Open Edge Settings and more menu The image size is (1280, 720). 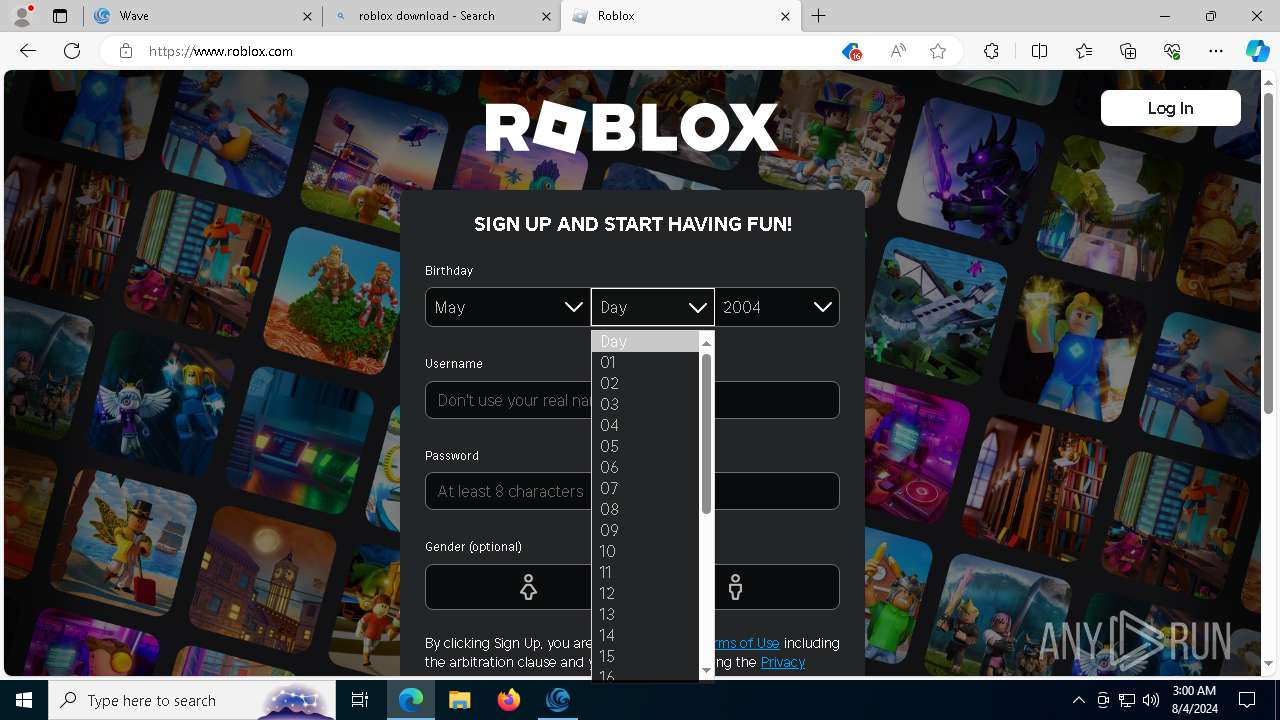(1216, 51)
